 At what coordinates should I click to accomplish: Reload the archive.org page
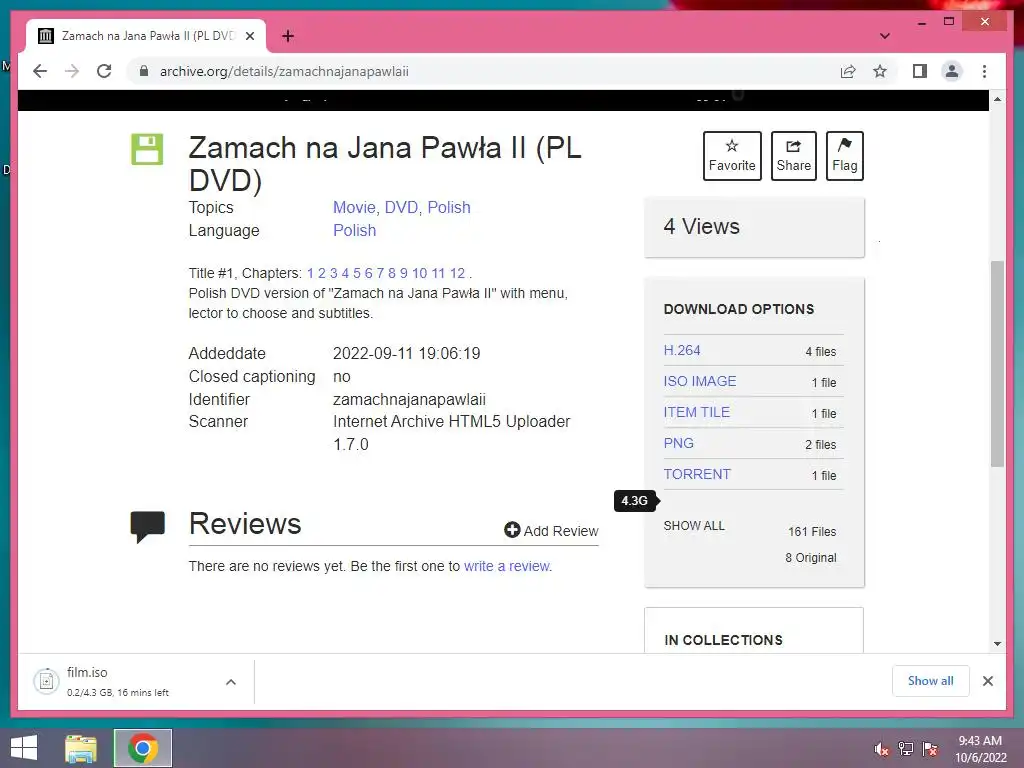pyautogui.click(x=104, y=71)
